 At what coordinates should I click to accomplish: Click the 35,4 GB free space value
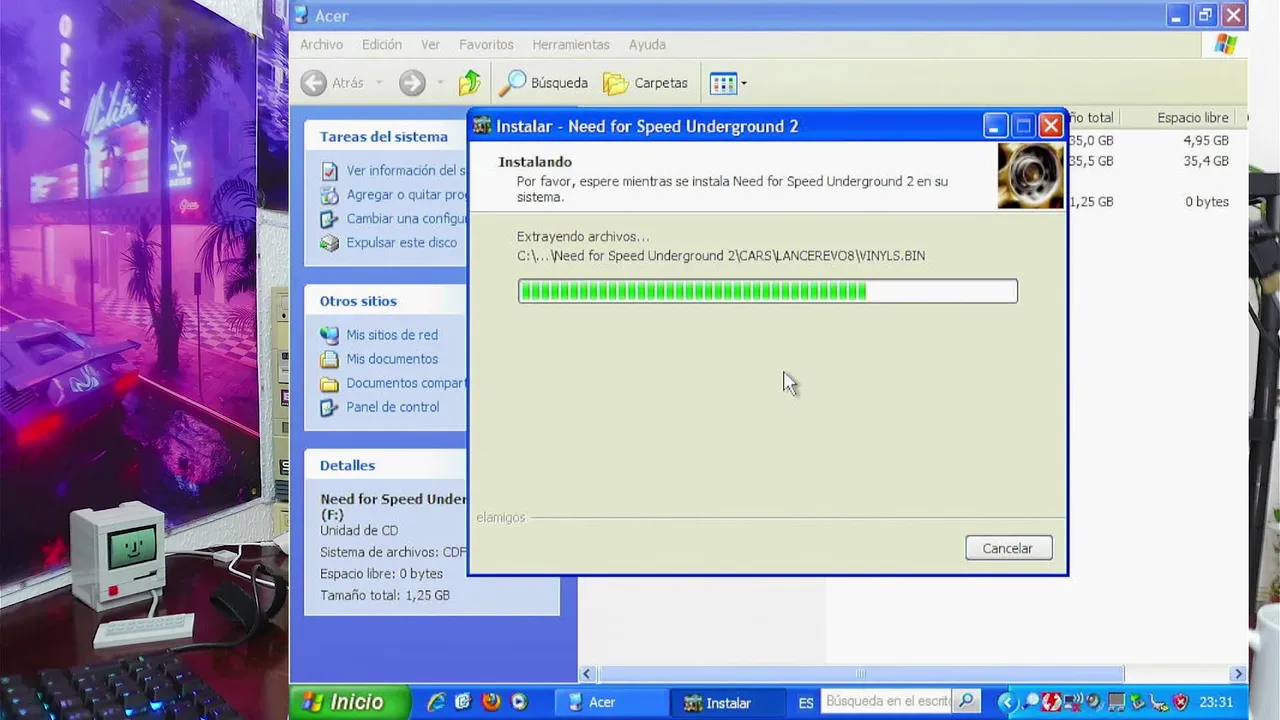point(1205,161)
